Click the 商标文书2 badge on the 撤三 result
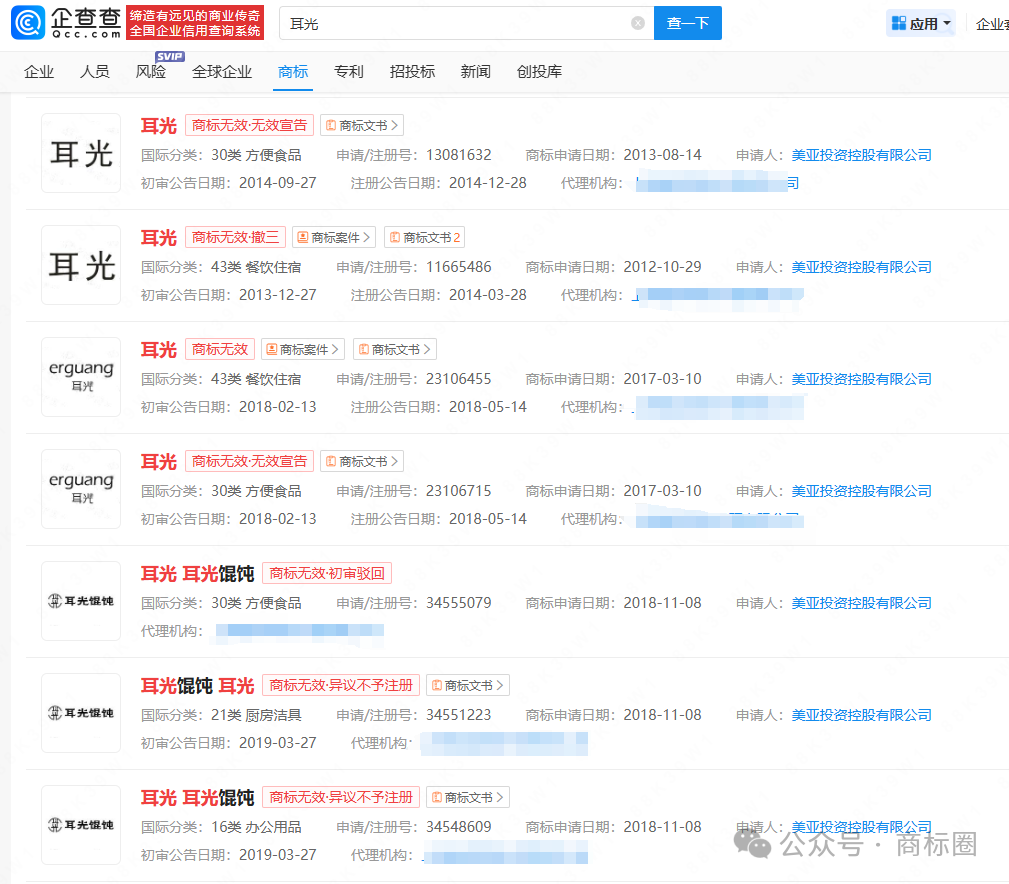The image size is (1009, 884). [x=423, y=237]
